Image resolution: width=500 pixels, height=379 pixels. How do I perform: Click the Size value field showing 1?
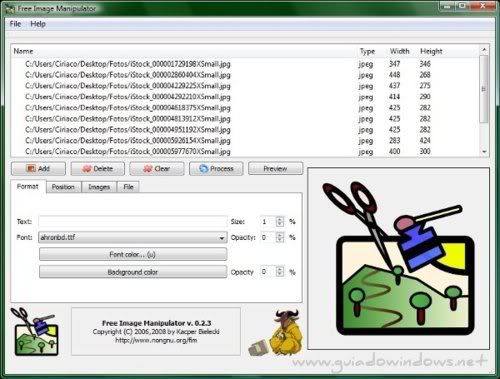point(268,221)
